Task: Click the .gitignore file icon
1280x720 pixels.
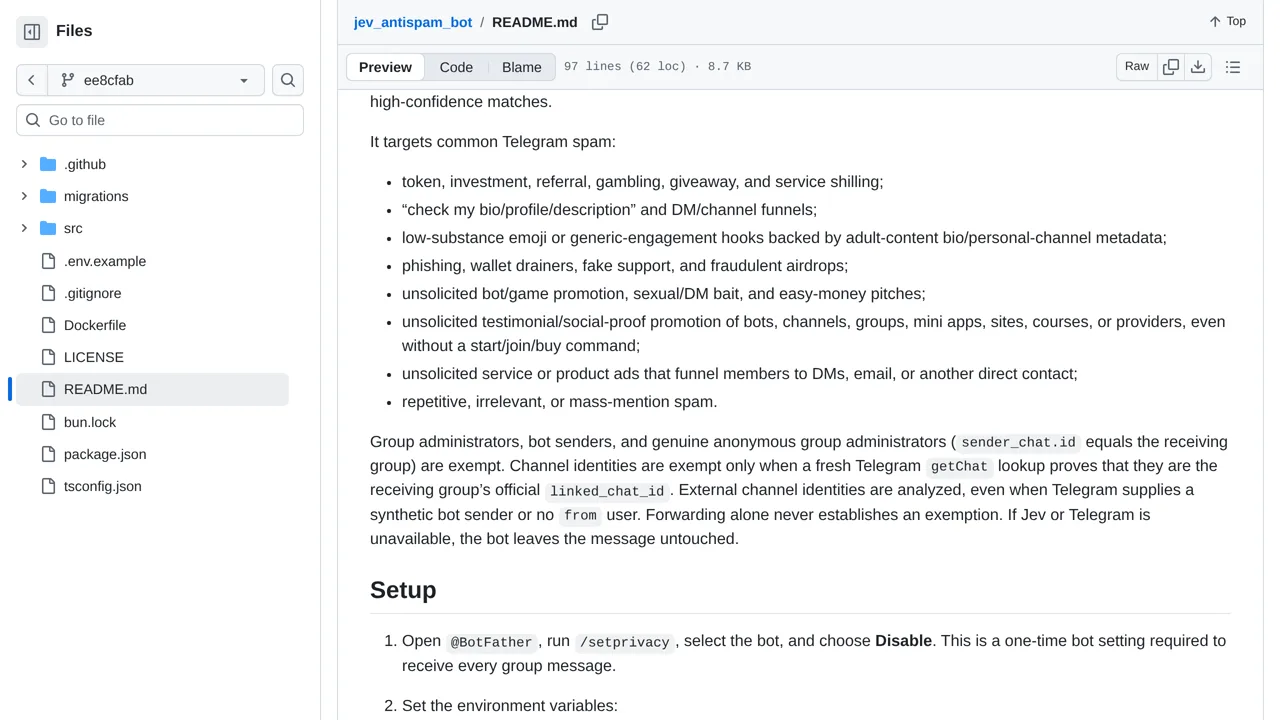Action: 48,293
